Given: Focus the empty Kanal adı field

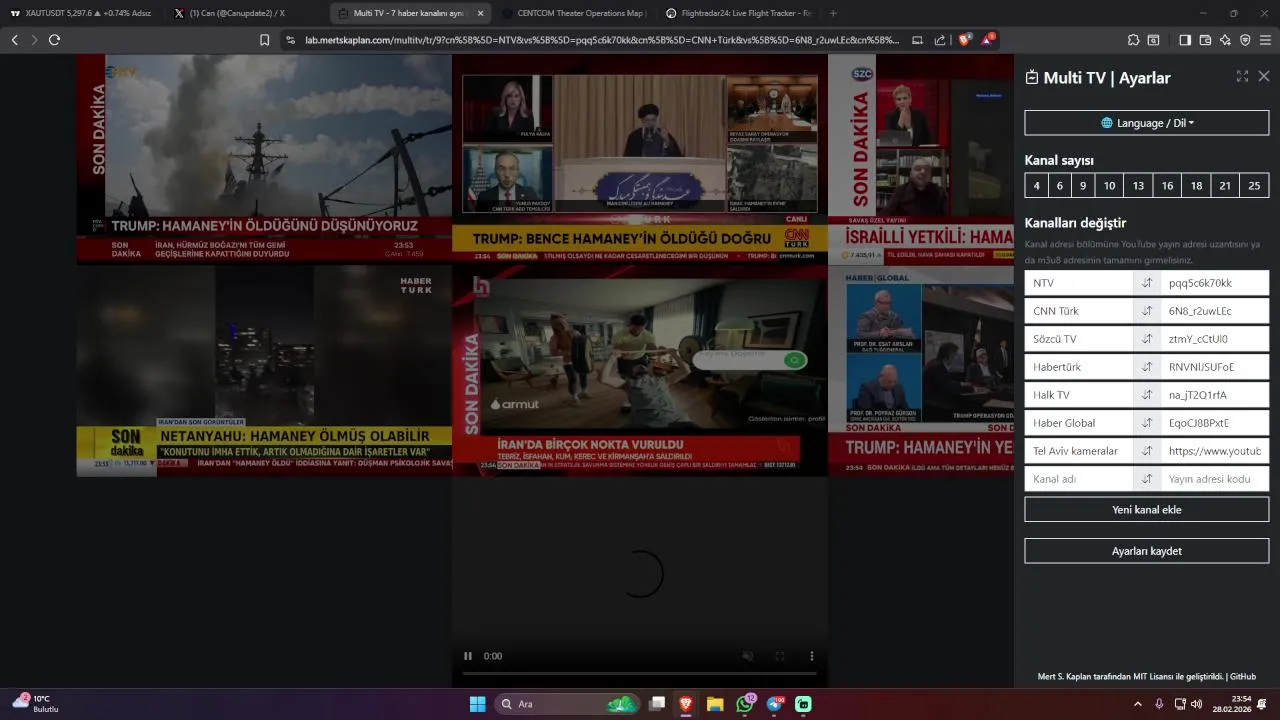Looking at the screenshot, I should [1079, 479].
